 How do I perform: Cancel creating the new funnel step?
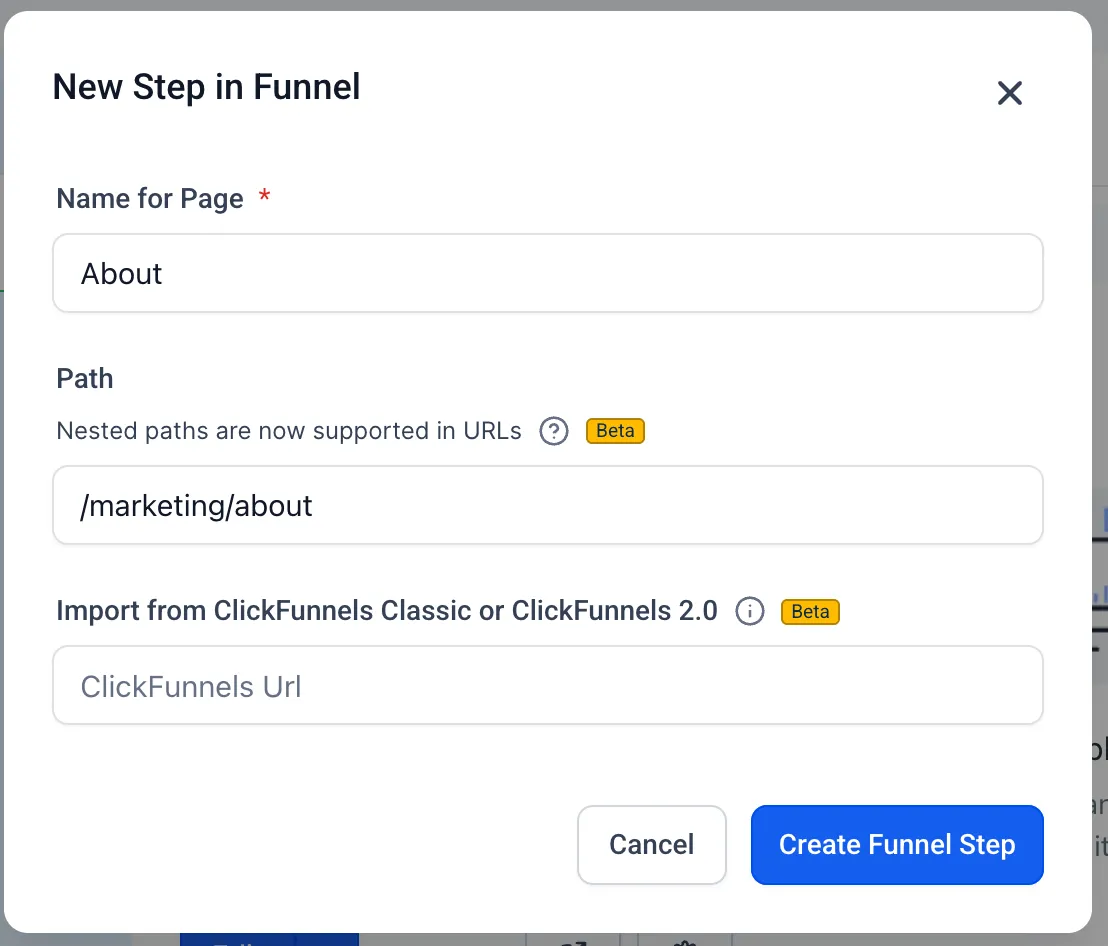pos(652,844)
